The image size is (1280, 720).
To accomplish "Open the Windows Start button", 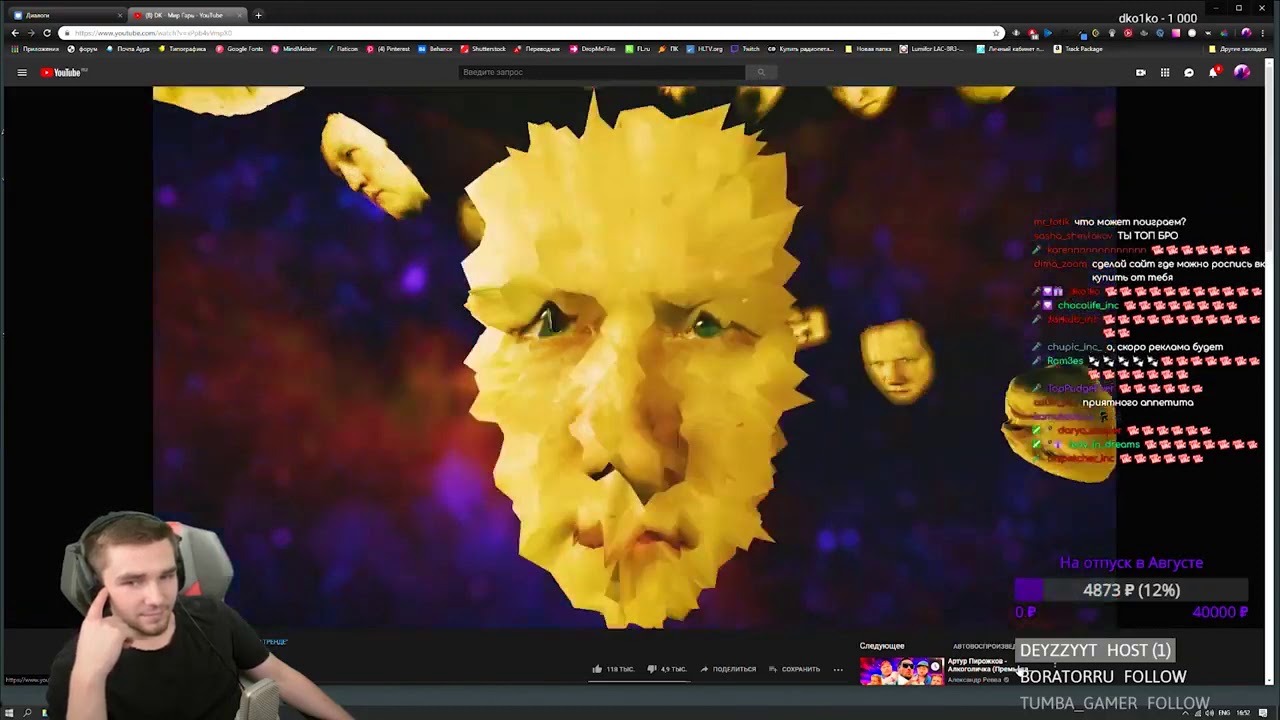I will pos(9,712).
